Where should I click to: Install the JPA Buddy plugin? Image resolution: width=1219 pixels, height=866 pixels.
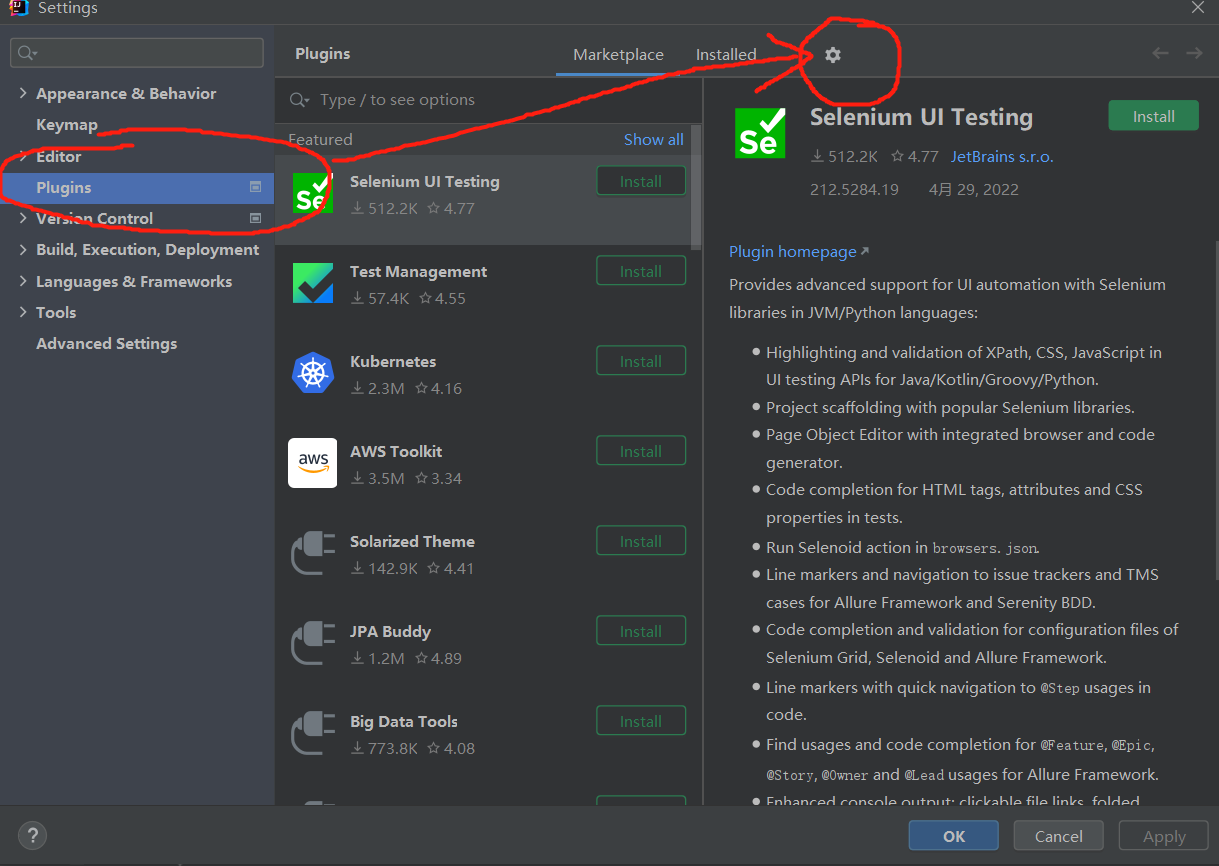click(x=641, y=631)
